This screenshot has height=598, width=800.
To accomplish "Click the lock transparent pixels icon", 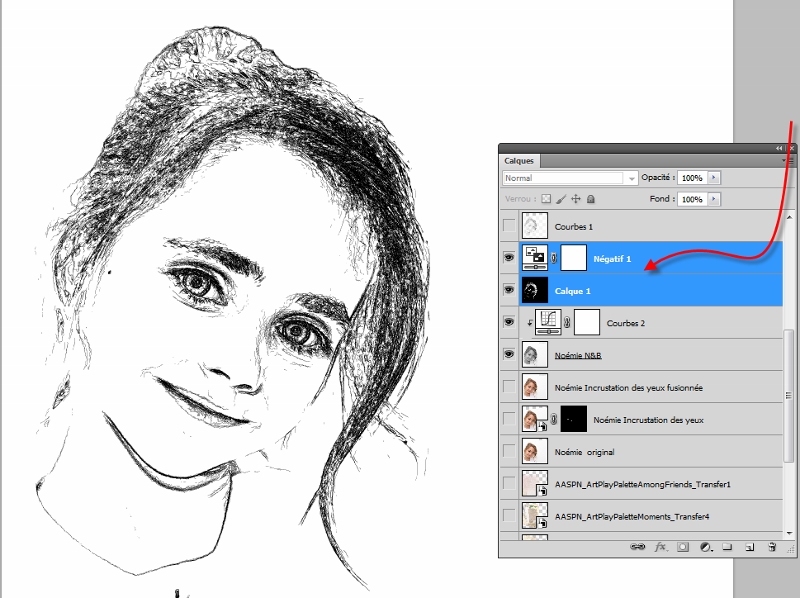I will pyautogui.click(x=546, y=198).
